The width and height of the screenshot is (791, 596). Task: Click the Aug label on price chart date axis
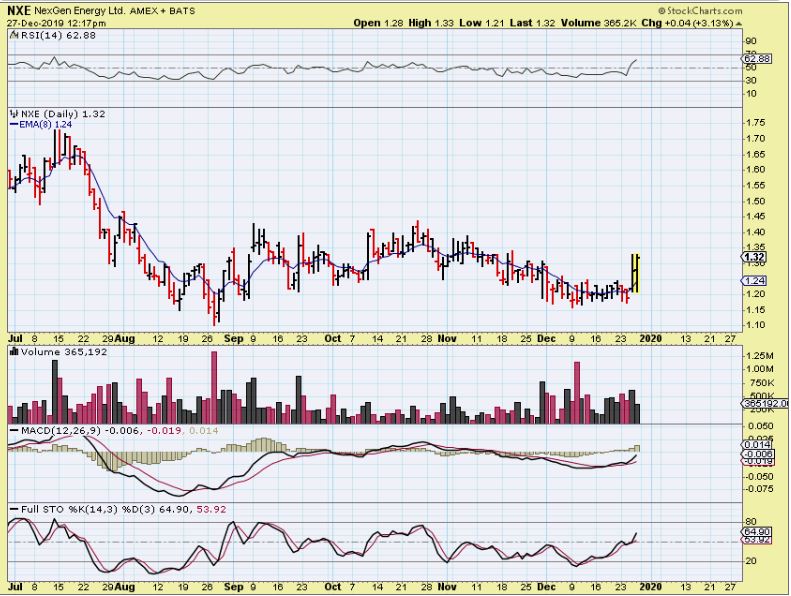125,339
